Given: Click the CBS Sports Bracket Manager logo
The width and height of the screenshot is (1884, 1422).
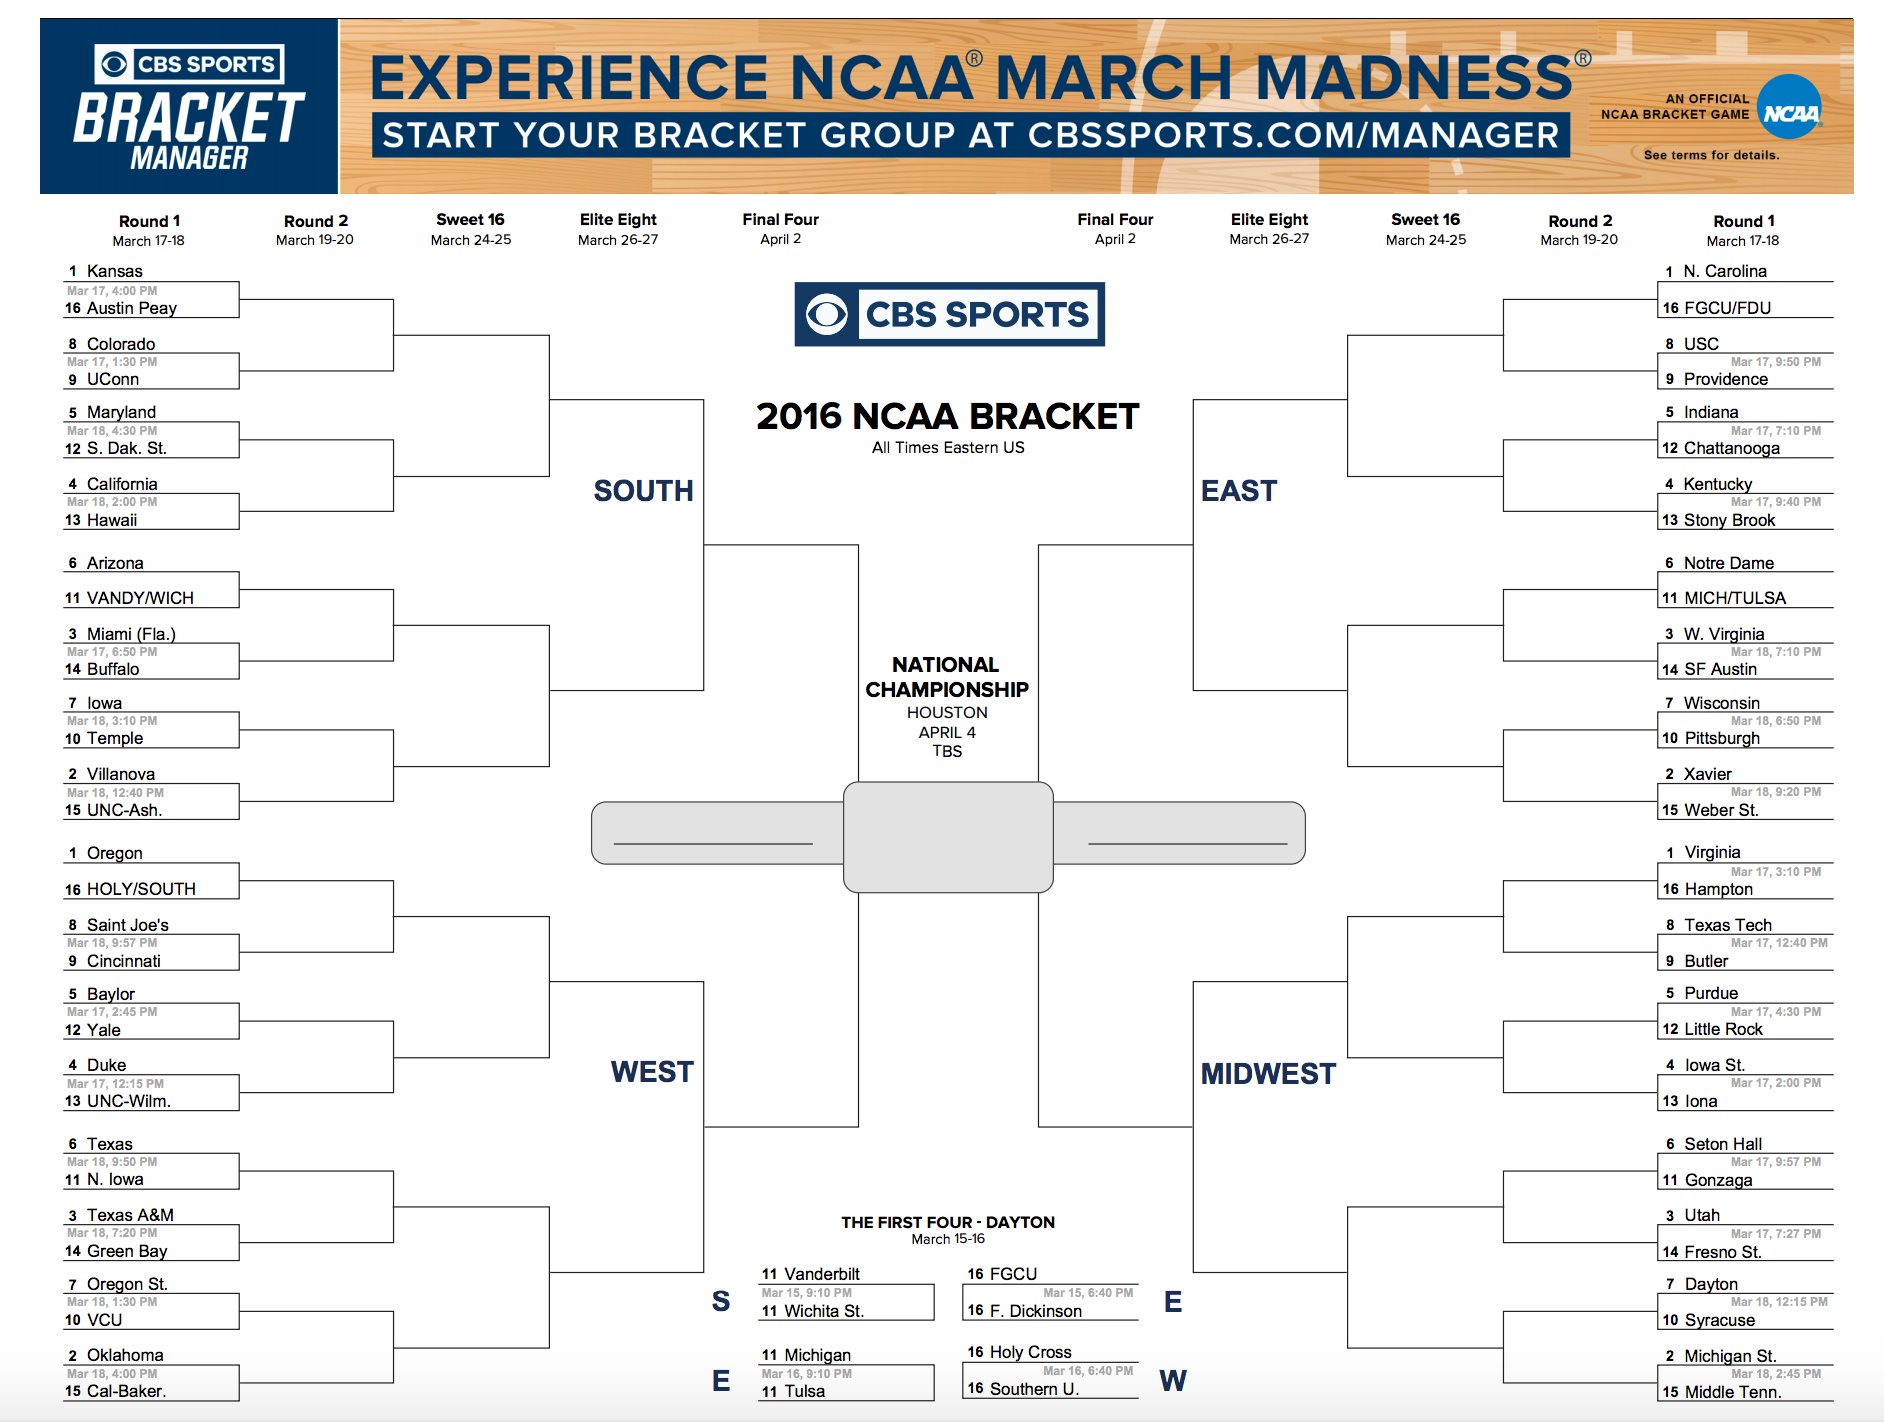Looking at the screenshot, I should [x=189, y=107].
